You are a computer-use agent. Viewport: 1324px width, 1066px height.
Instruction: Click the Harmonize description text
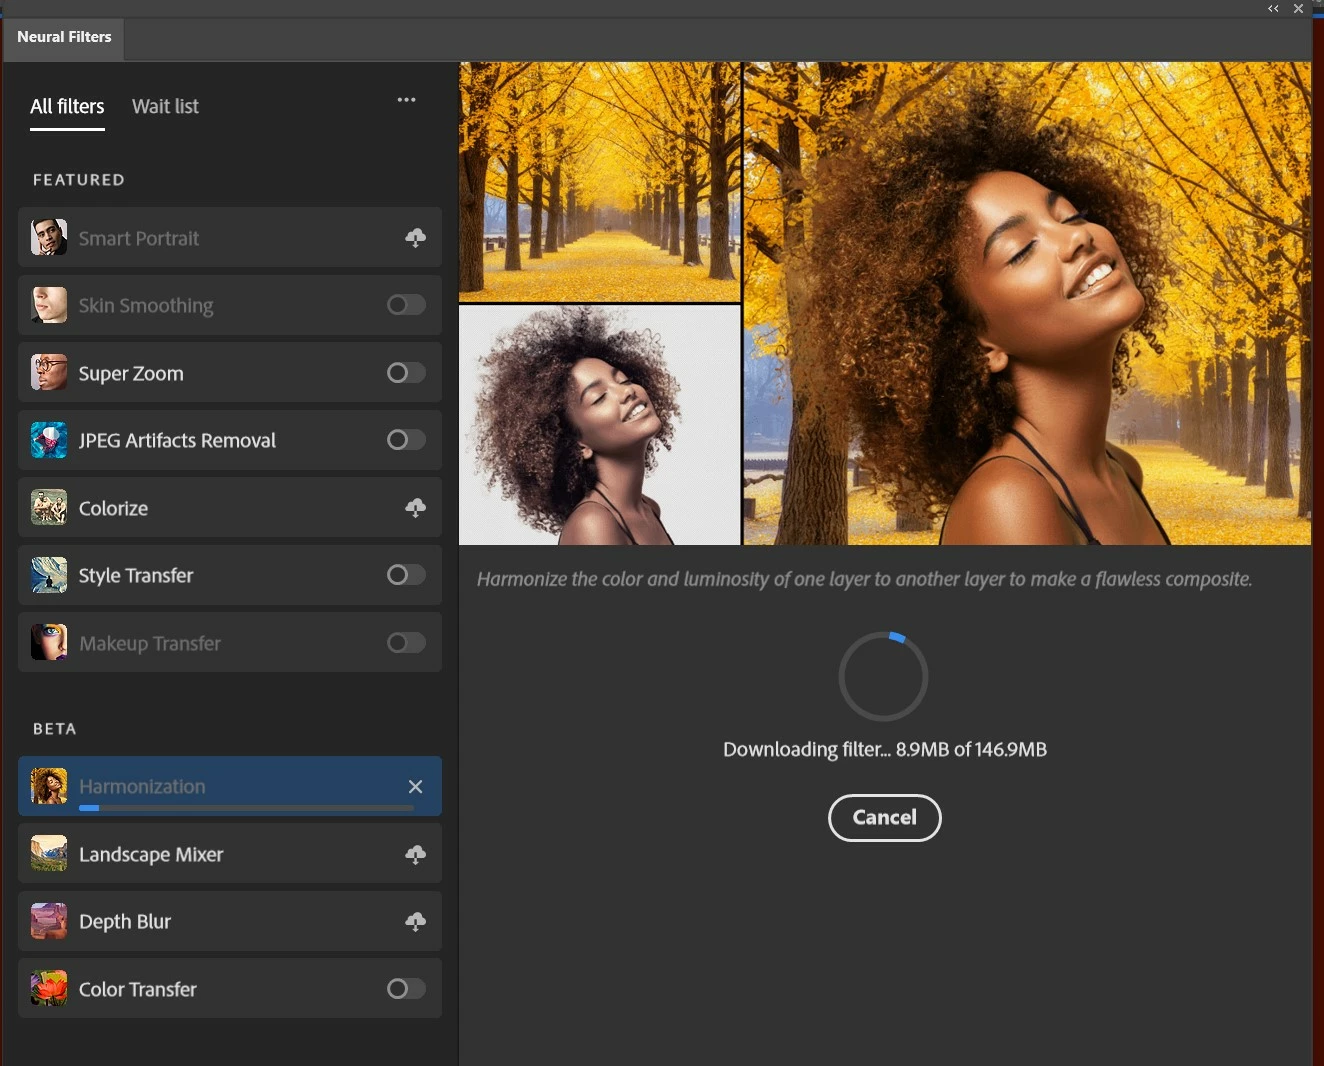tap(865, 579)
